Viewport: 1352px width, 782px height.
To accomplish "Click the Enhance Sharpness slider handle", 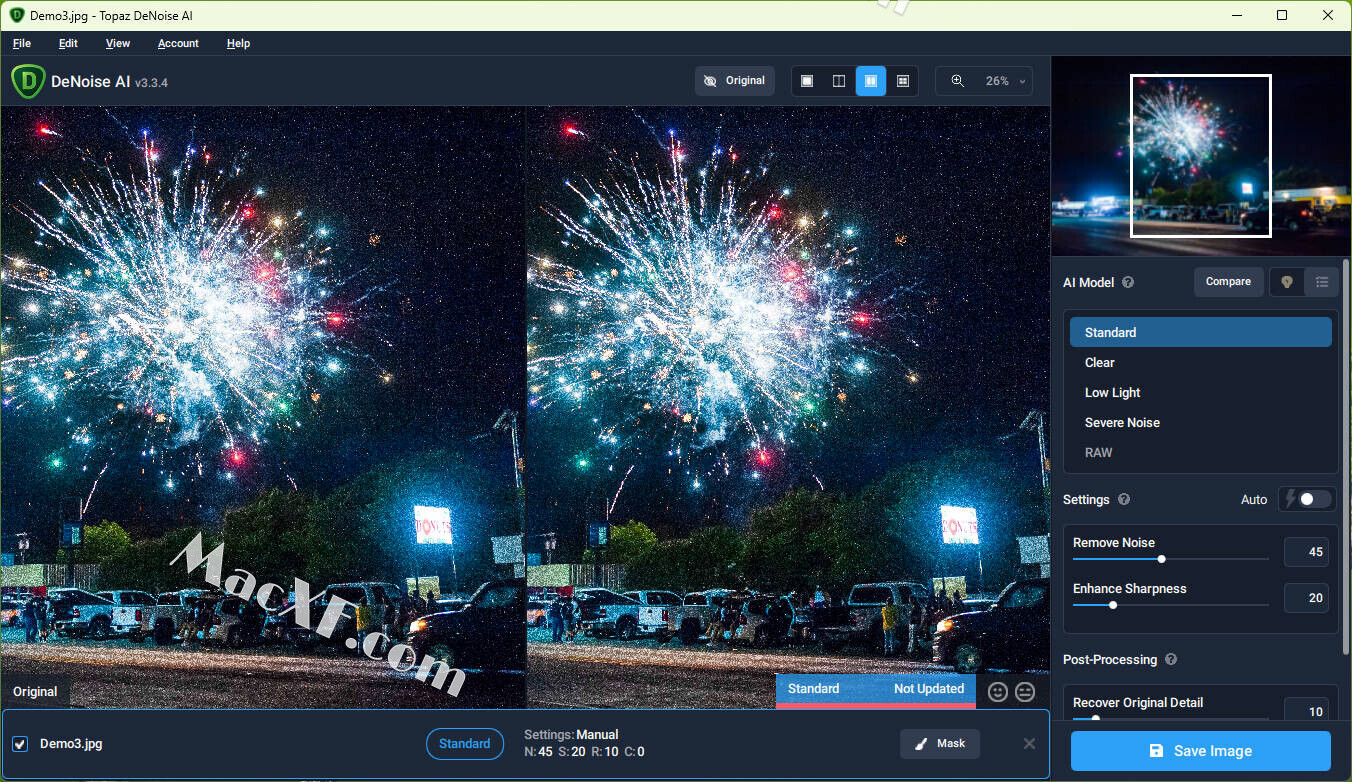I will click(x=1112, y=605).
